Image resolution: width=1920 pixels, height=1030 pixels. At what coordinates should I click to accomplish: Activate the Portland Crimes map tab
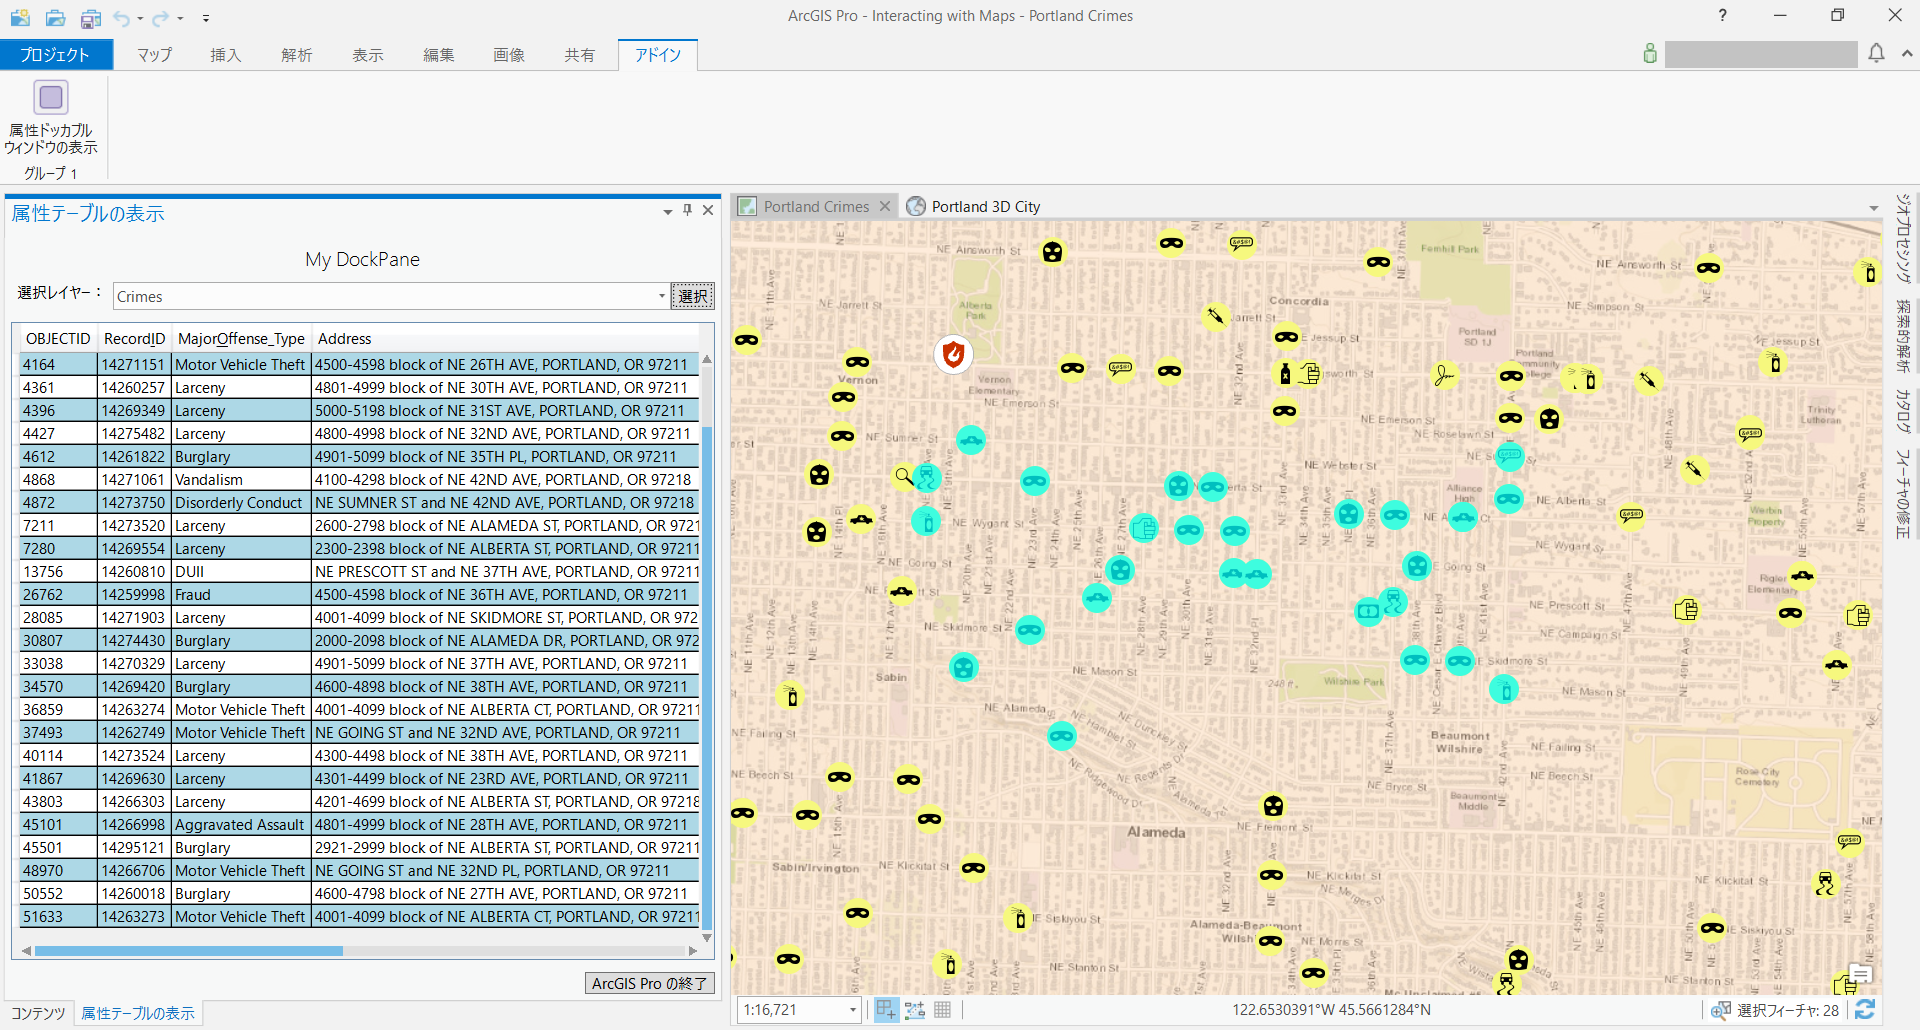pos(816,207)
